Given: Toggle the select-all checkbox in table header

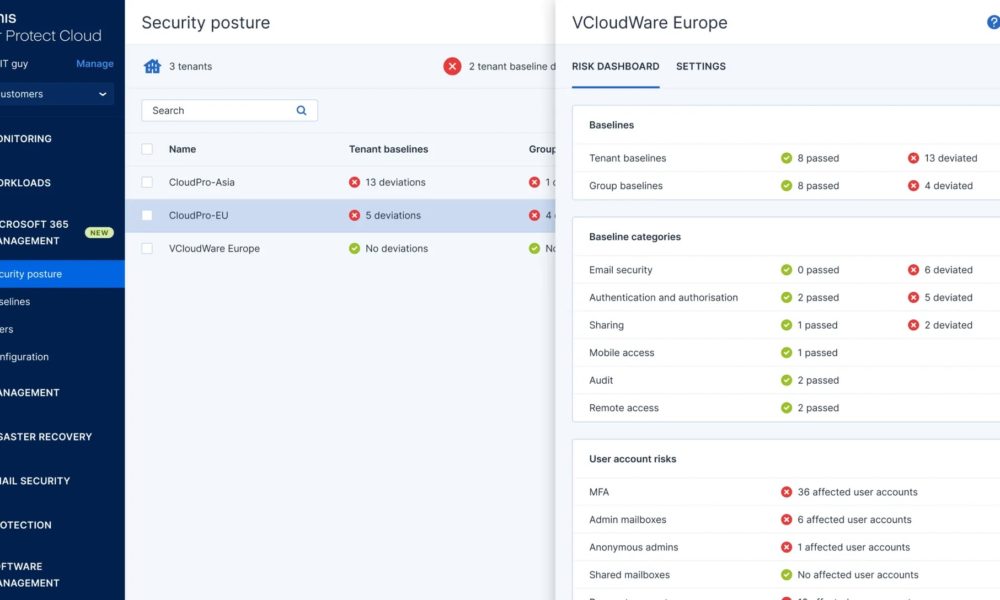Looking at the screenshot, I should pyautogui.click(x=148, y=149).
